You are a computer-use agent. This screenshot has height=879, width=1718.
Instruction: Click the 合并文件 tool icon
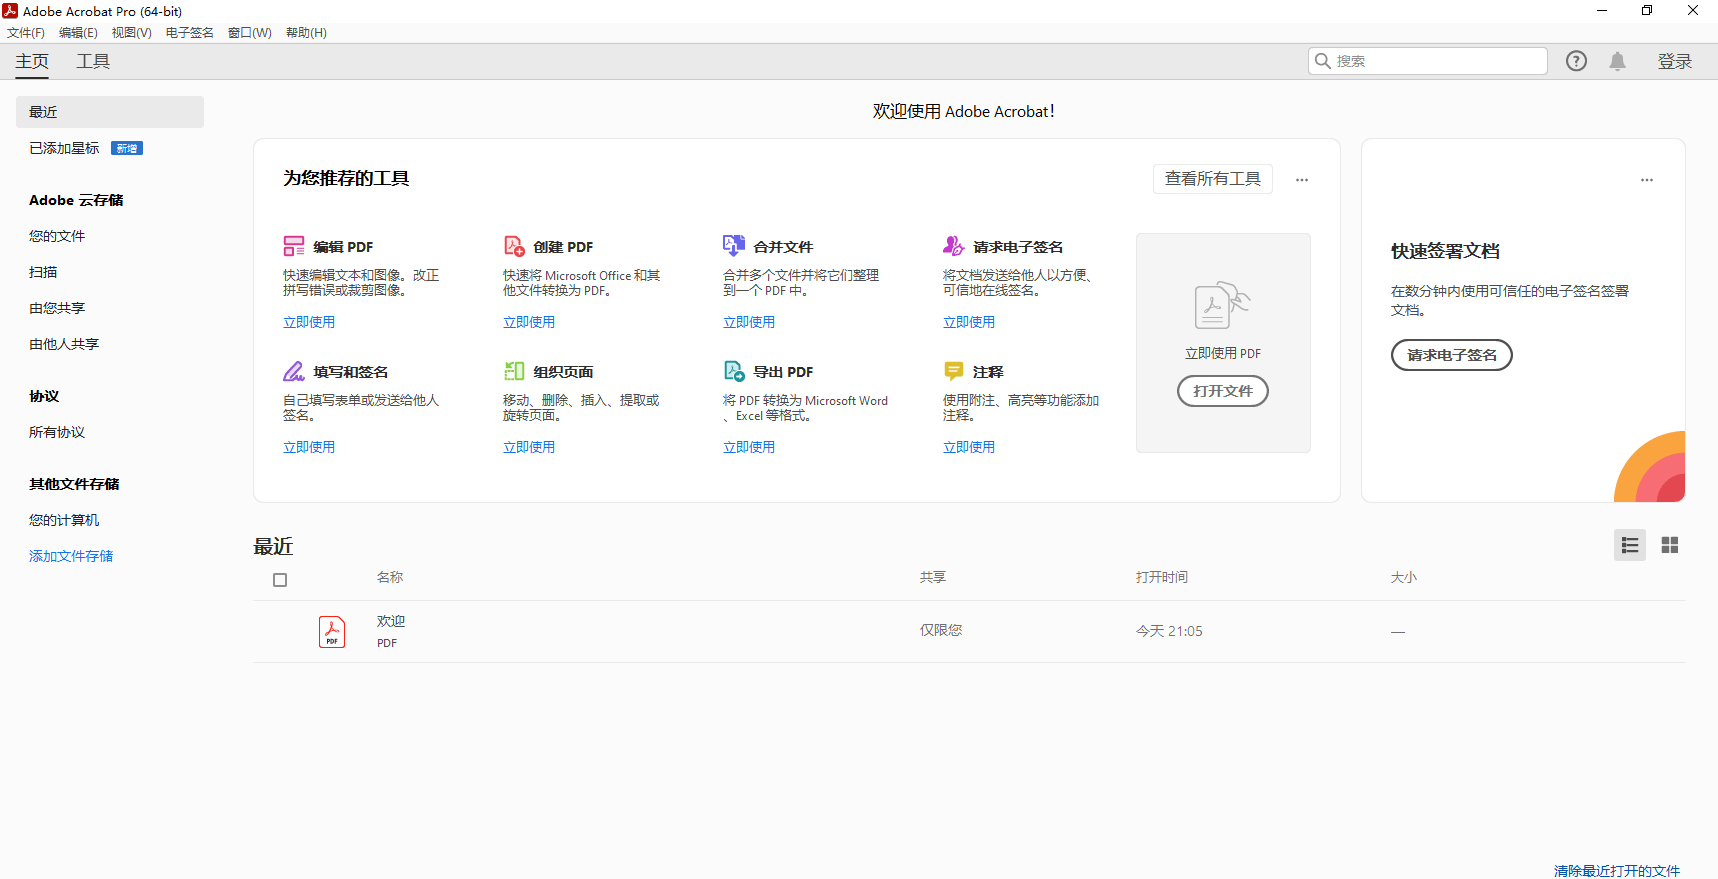[x=734, y=245]
